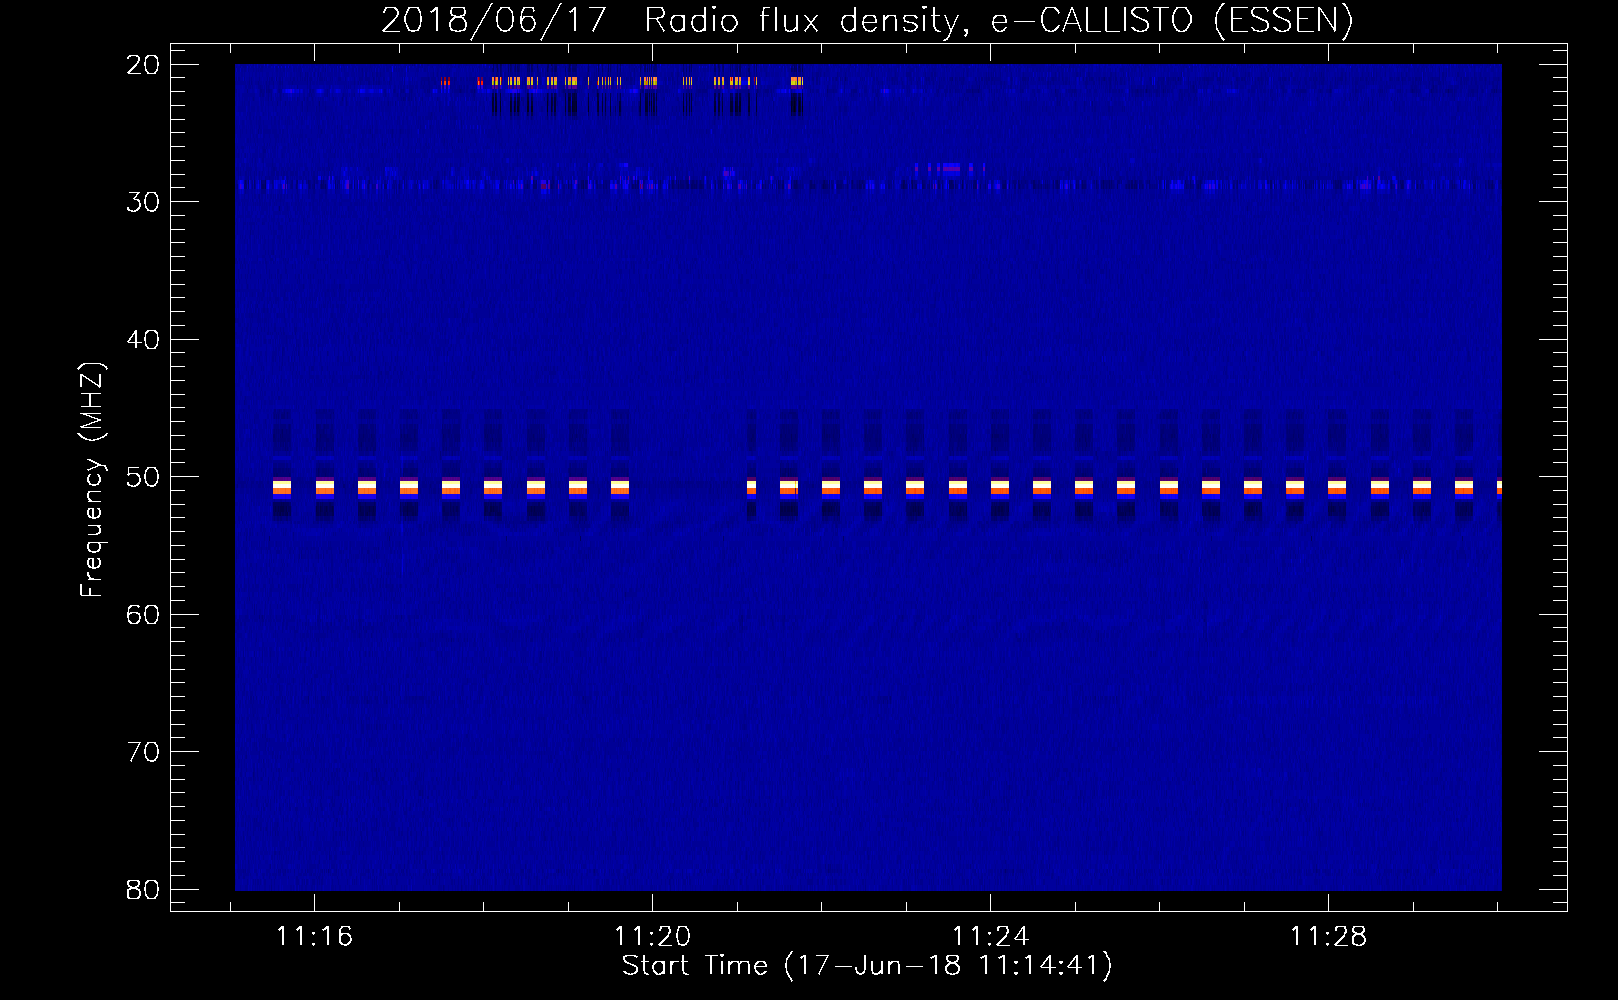The image size is (1618, 1000).
Task: Click the 'Frequency (MHZ)' axis label
Action: 92,480
